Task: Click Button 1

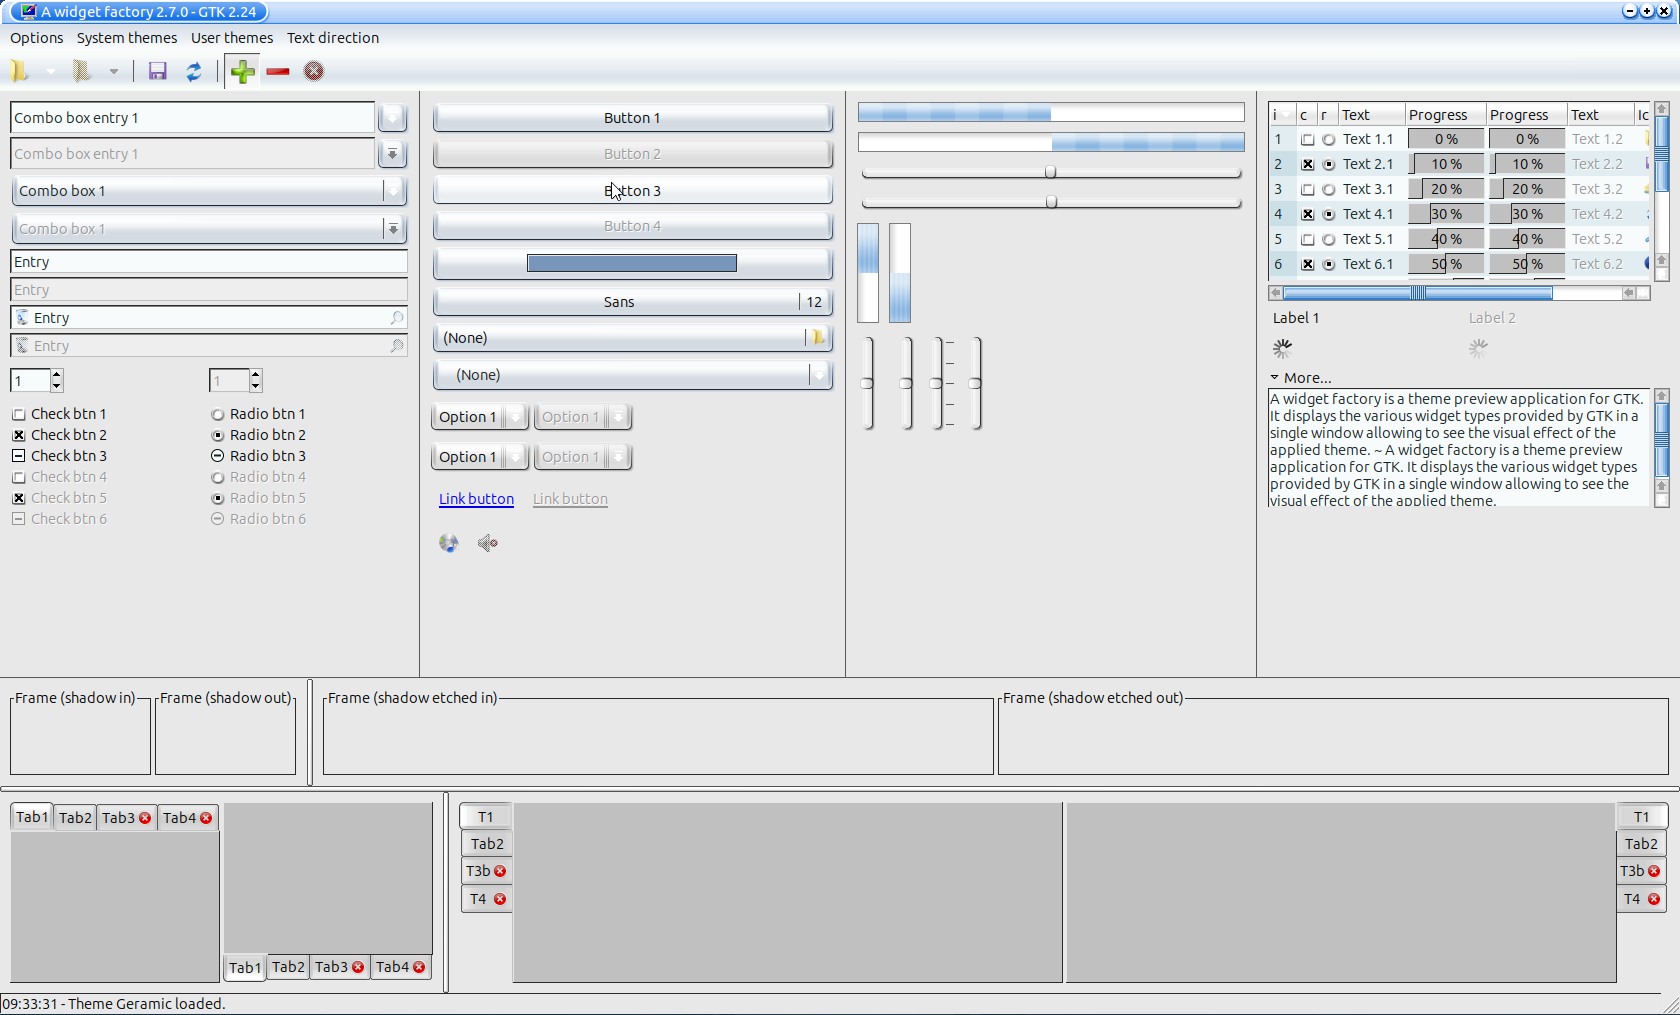Action: (632, 117)
